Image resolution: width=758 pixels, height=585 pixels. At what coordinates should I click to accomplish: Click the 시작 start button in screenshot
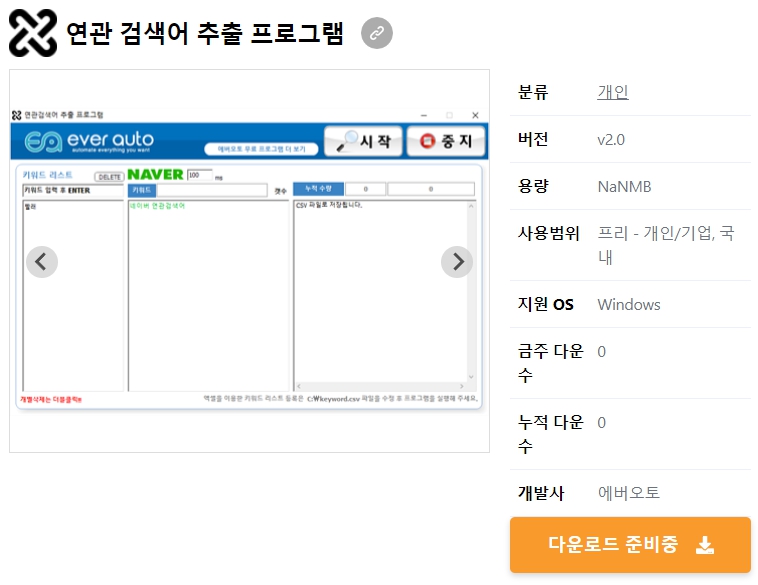click(x=363, y=141)
